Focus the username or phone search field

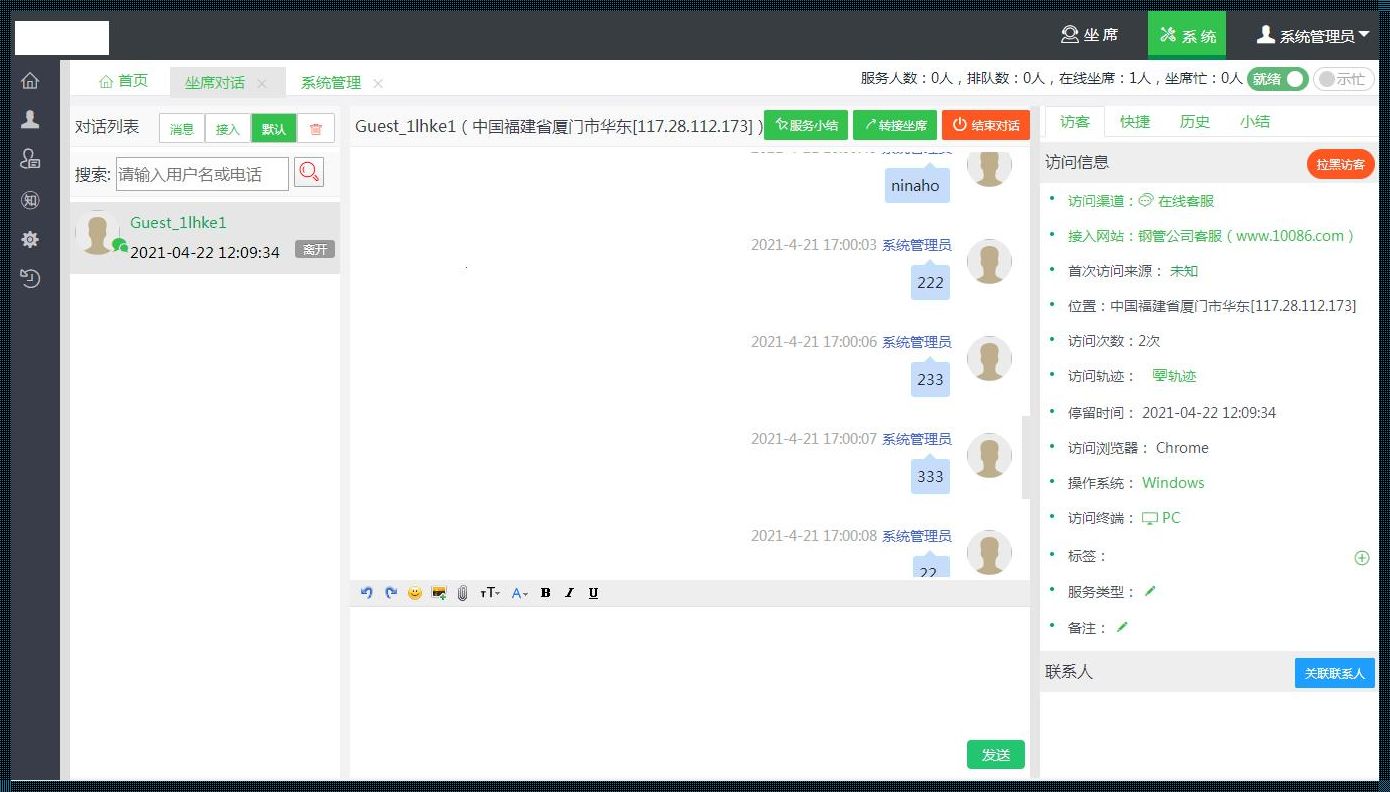203,174
